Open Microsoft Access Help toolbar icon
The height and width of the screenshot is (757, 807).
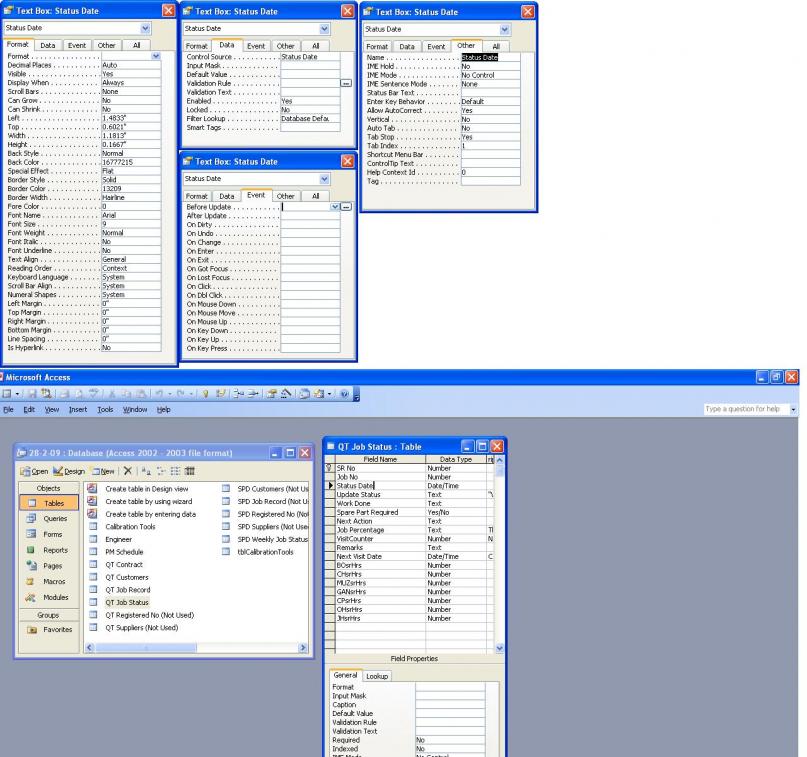click(344, 394)
